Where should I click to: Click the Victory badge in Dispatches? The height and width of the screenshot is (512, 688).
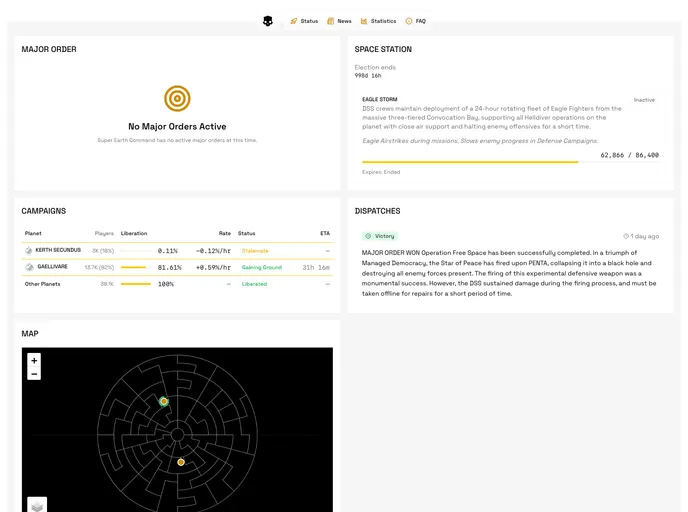[x=380, y=236]
